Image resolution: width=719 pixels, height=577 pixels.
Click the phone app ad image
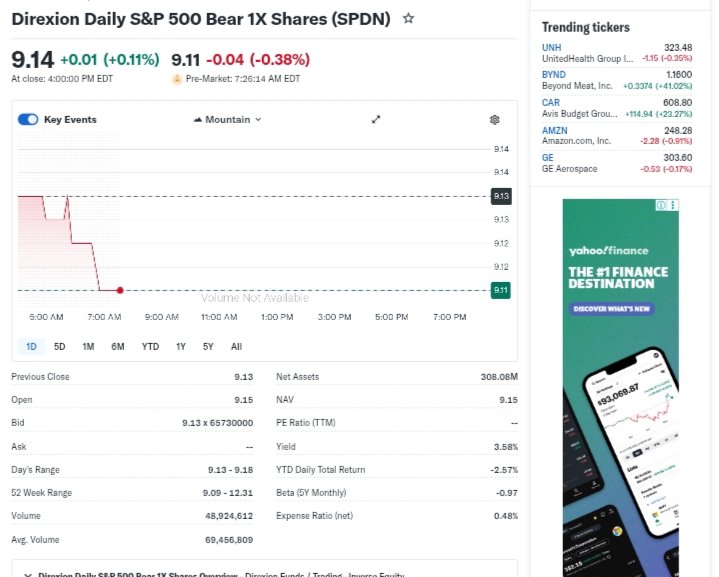pos(621,440)
